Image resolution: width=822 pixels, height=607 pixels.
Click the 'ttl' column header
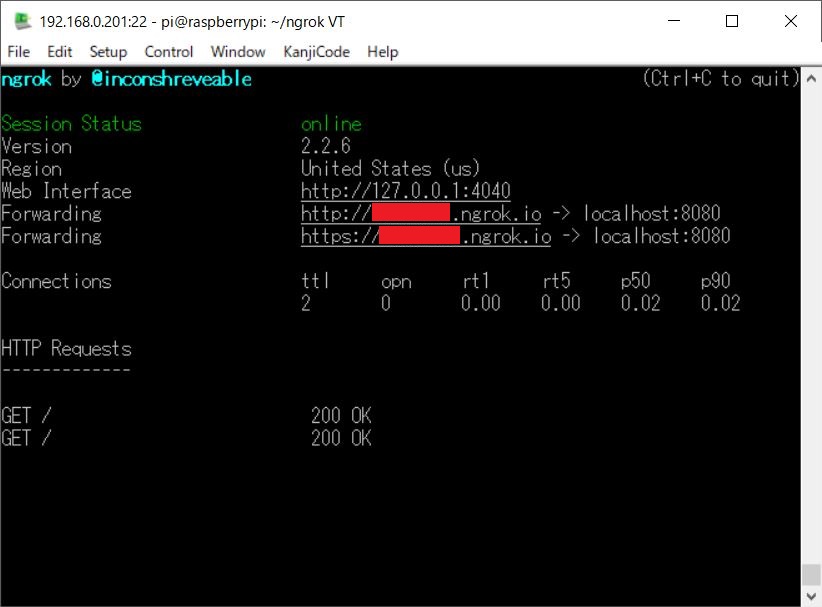pos(315,281)
